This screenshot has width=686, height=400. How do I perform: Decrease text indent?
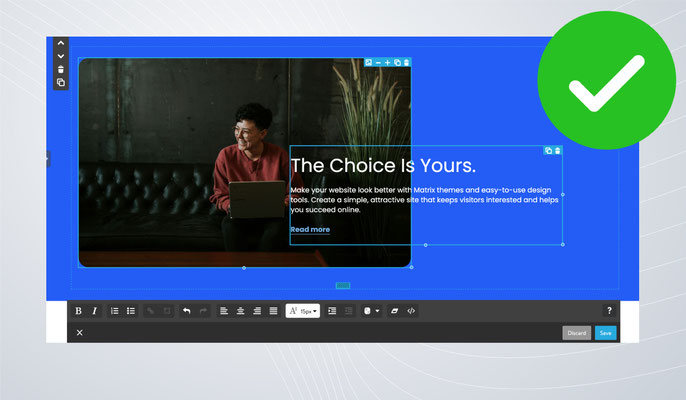tap(349, 311)
